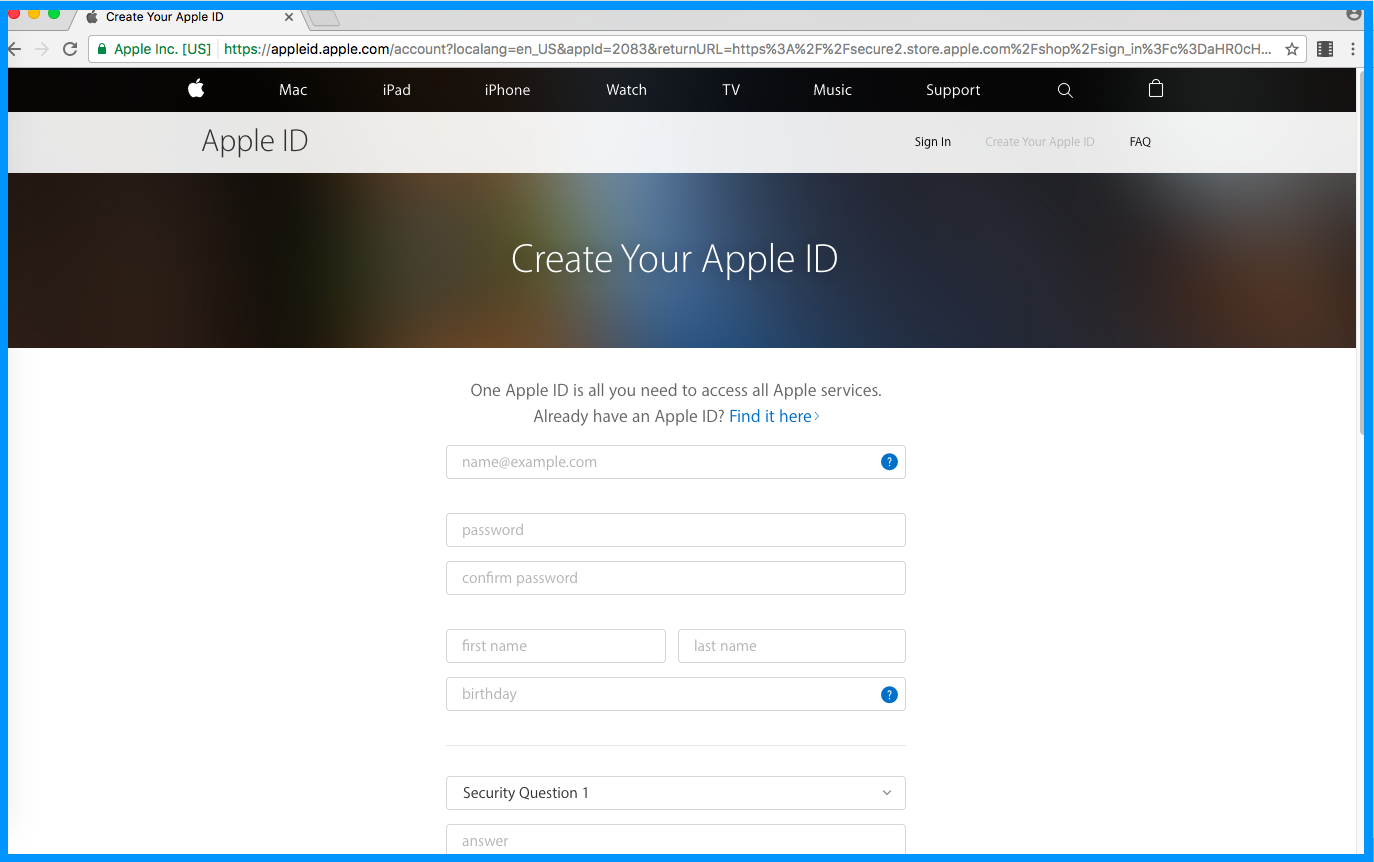
Task: Focus the last name field
Action: point(792,646)
